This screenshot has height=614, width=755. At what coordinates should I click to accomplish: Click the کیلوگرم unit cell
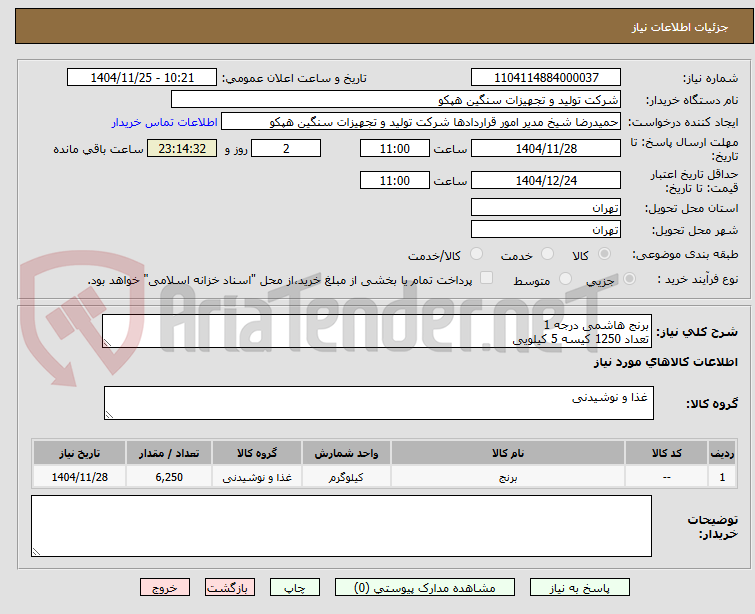pos(346,477)
